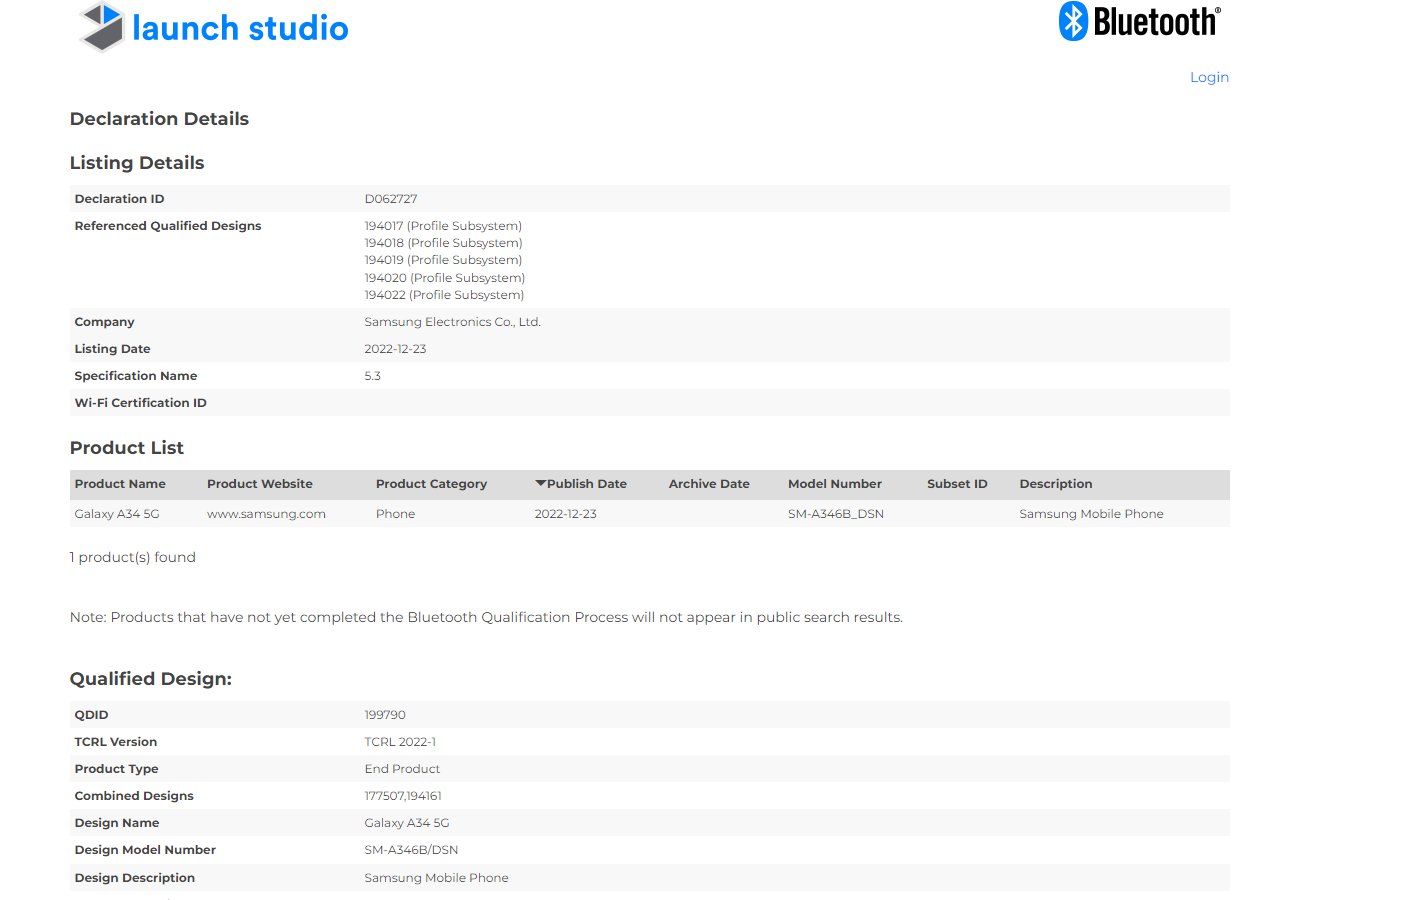Open the Login link
The width and height of the screenshot is (1421, 900).
coord(1208,77)
